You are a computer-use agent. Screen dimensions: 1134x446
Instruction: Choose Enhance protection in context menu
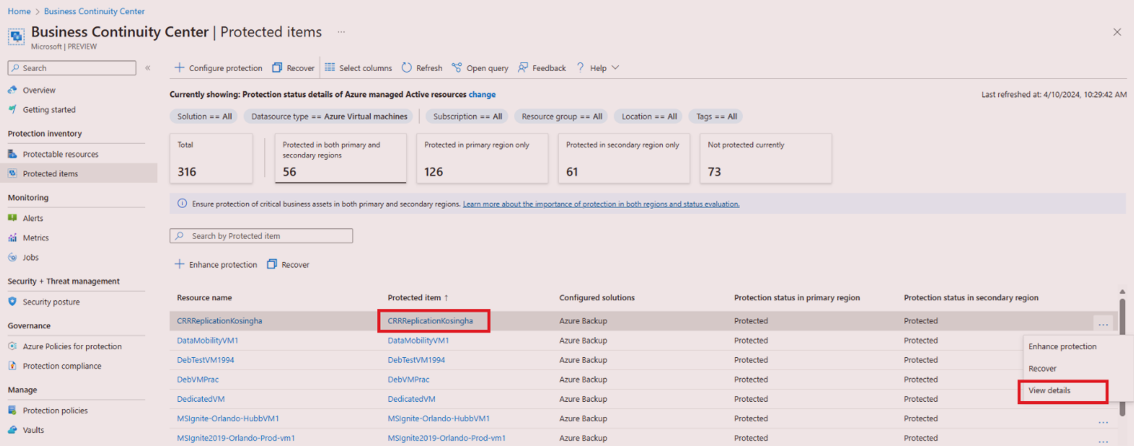tap(1062, 346)
